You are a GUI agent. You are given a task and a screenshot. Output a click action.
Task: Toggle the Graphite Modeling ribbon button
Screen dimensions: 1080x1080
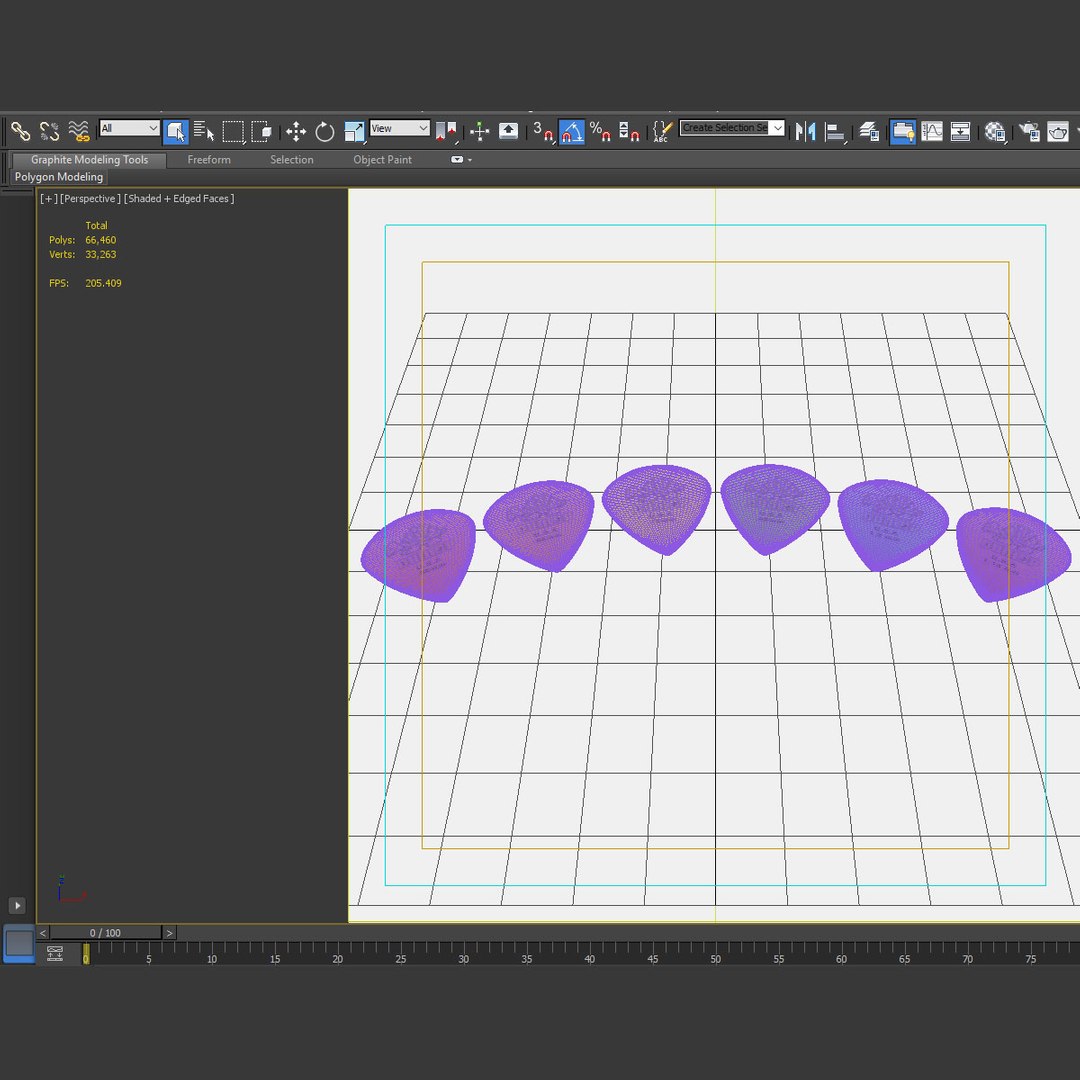pos(902,131)
